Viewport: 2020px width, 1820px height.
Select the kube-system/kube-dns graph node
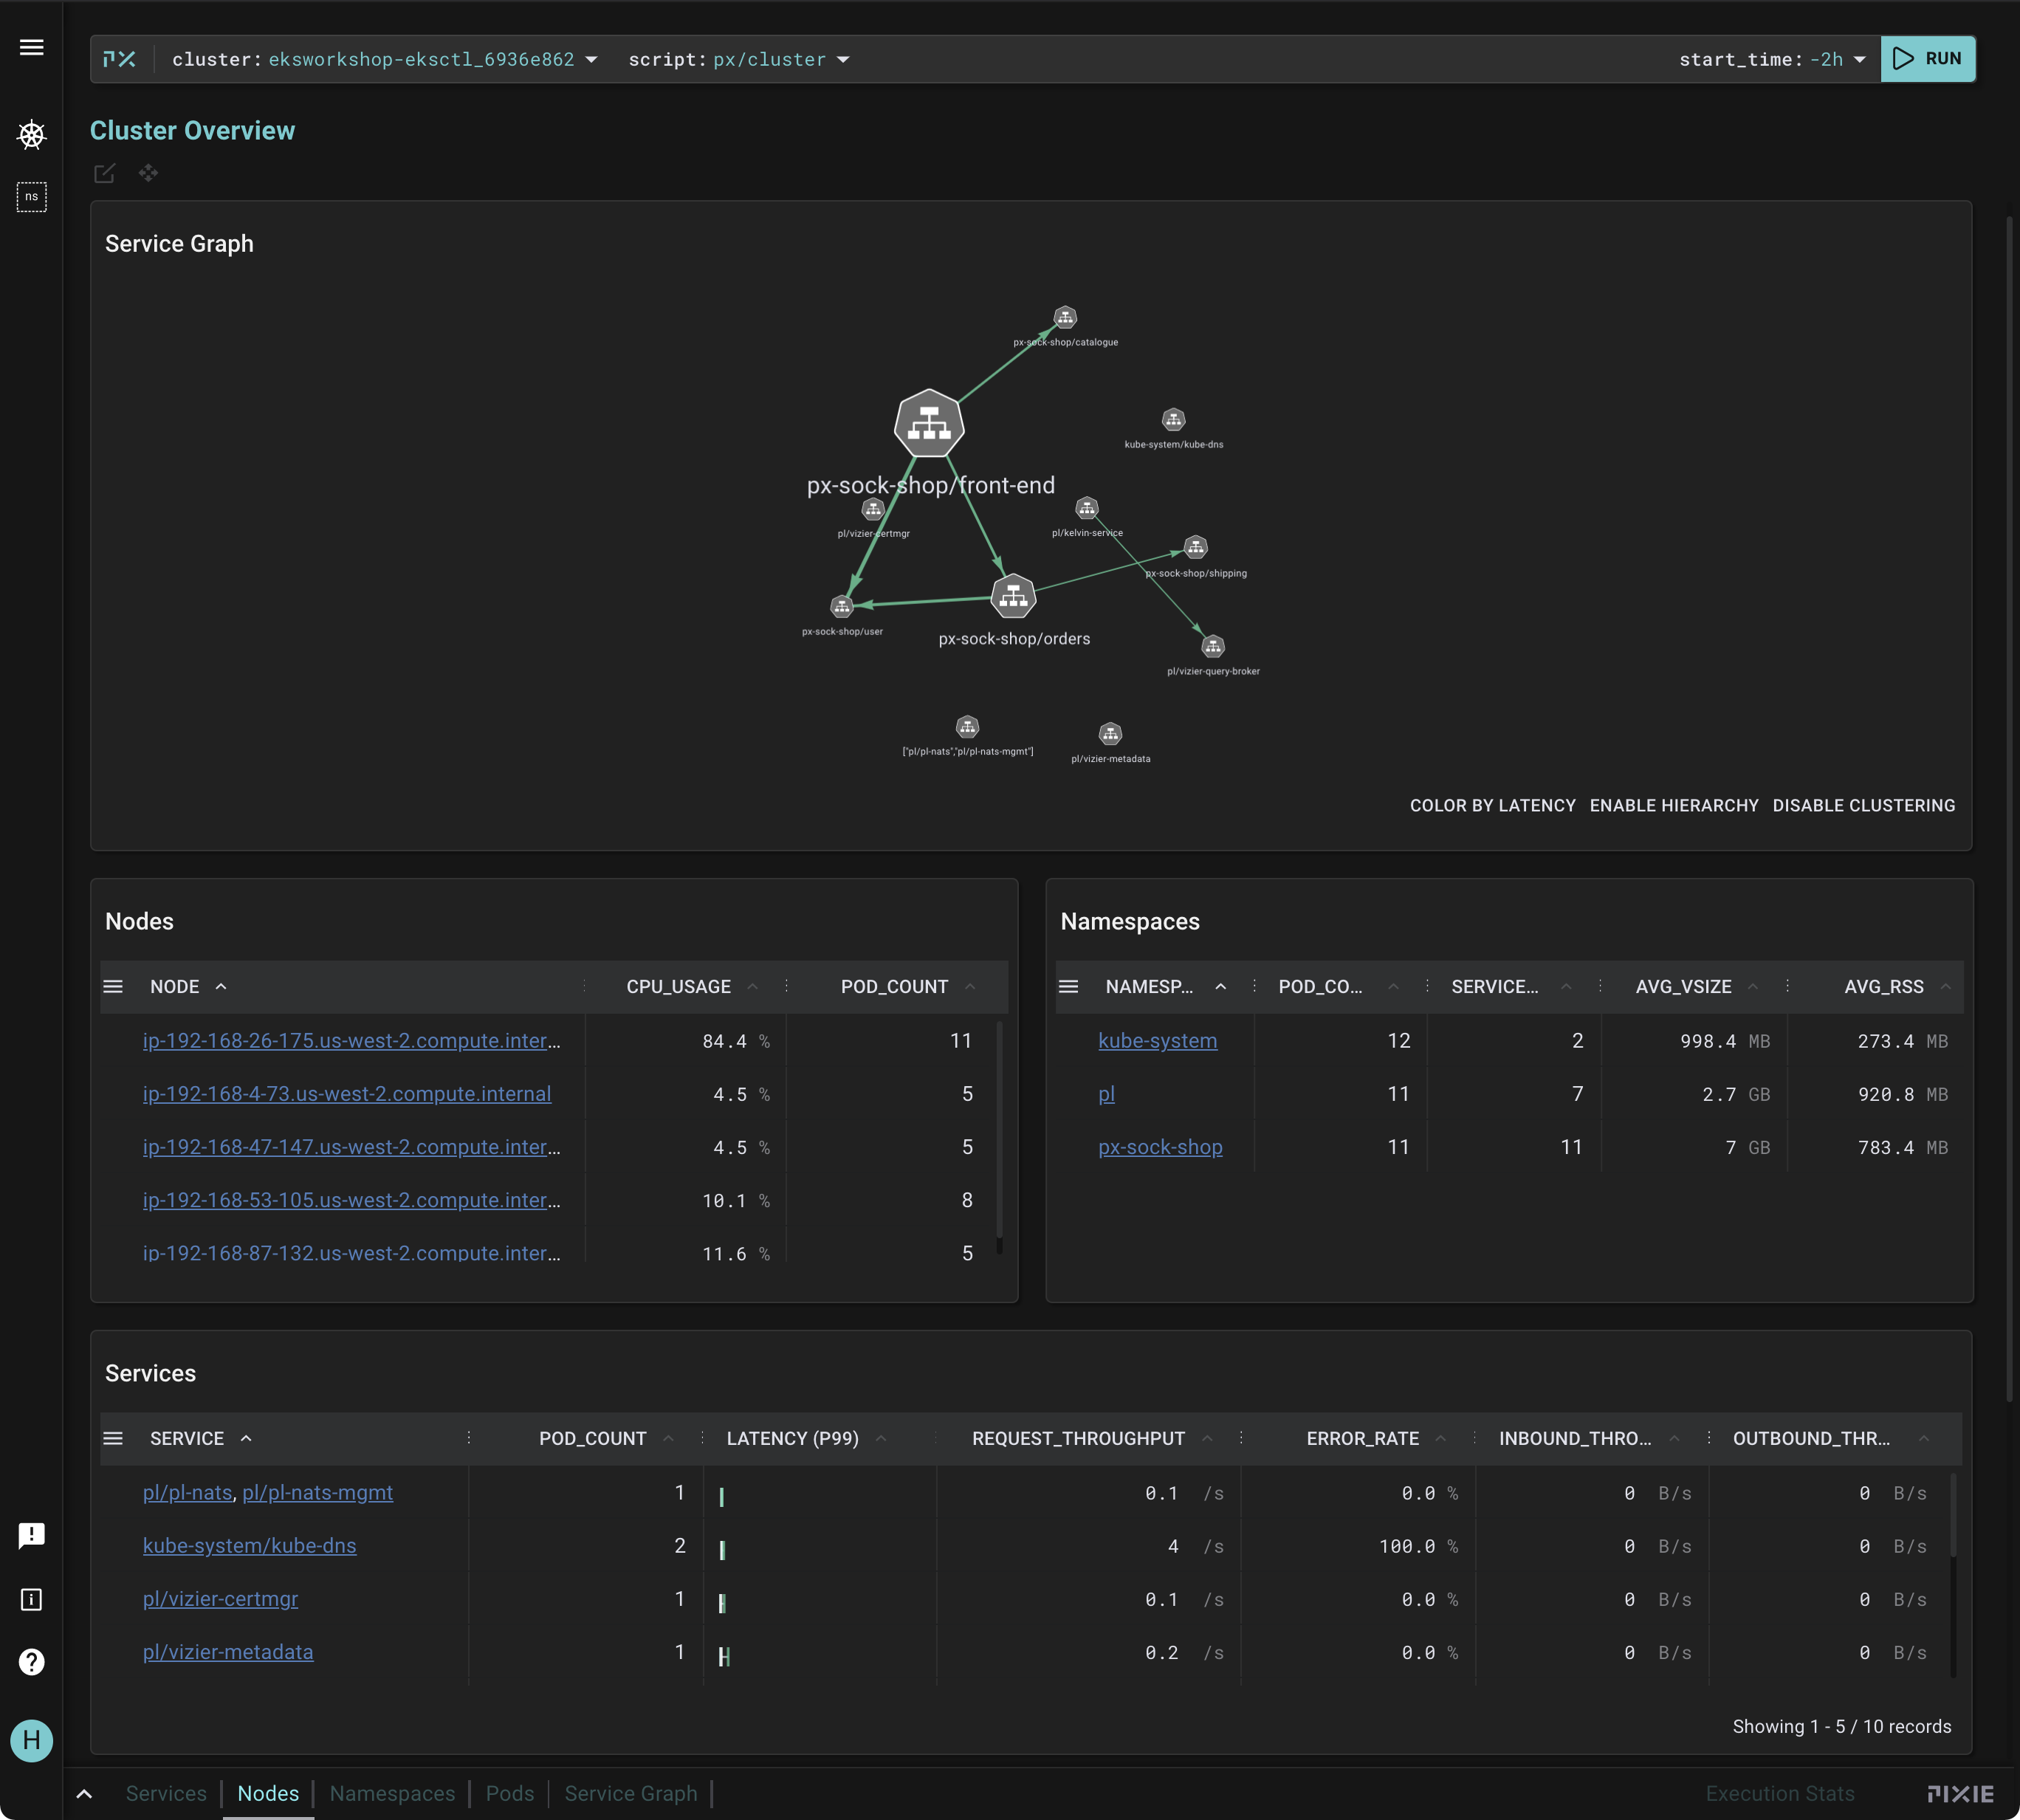(1173, 420)
